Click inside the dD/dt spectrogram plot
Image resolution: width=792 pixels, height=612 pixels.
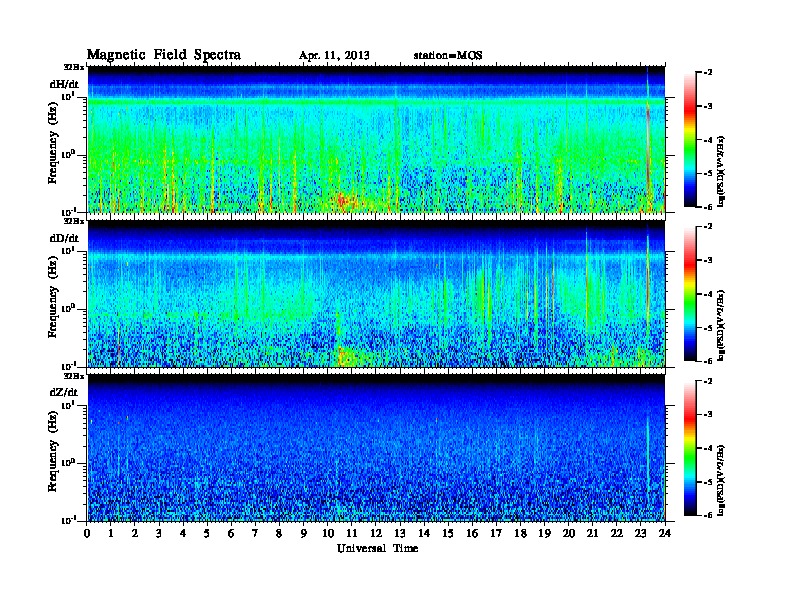[376, 294]
